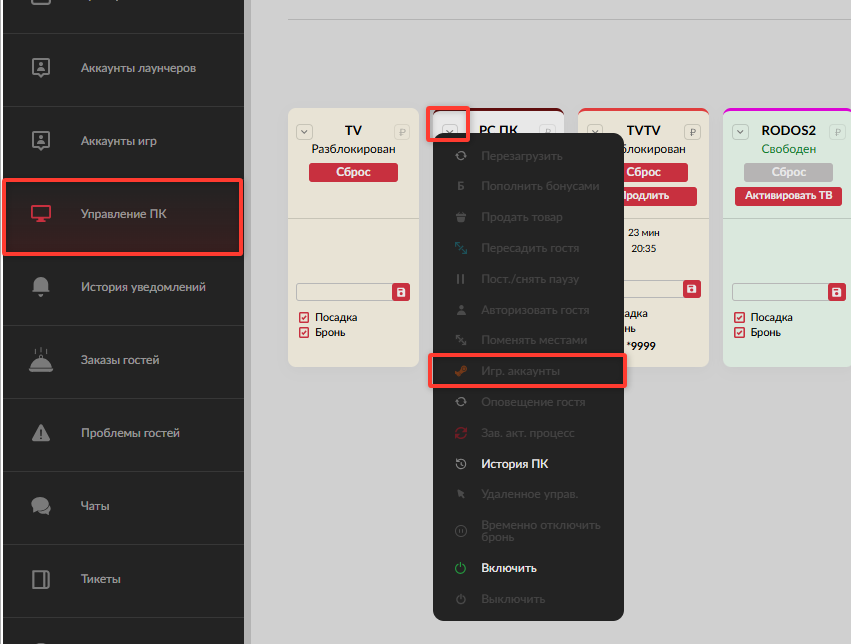851x644 pixels.
Task: Click the comment input field on TVTV card
Action: (653, 289)
